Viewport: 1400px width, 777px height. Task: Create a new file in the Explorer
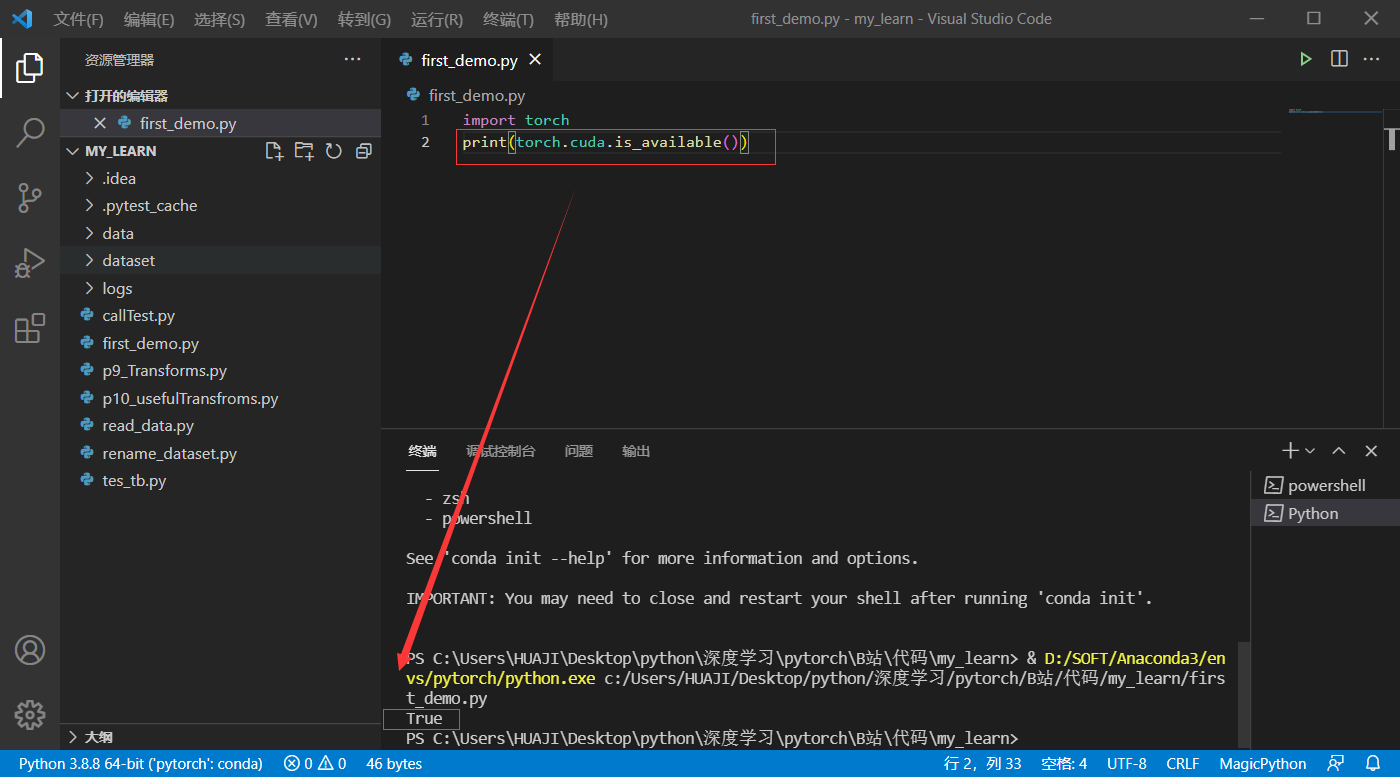(274, 150)
